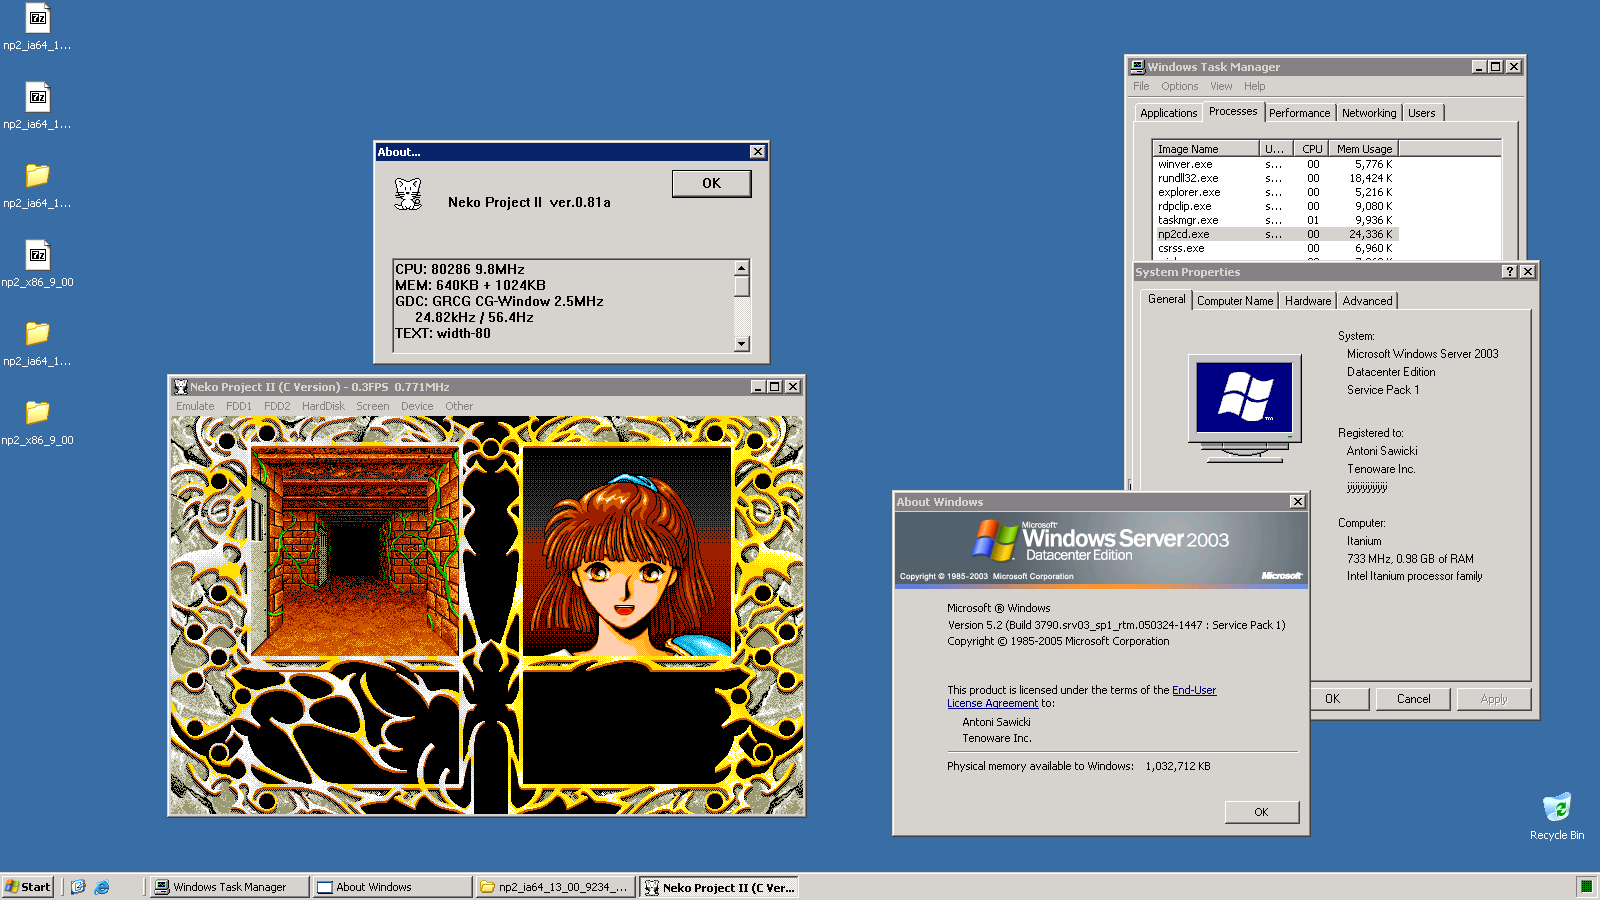Open Task Manager View menu
The height and width of the screenshot is (900, 1600).
click(1221, 86)
